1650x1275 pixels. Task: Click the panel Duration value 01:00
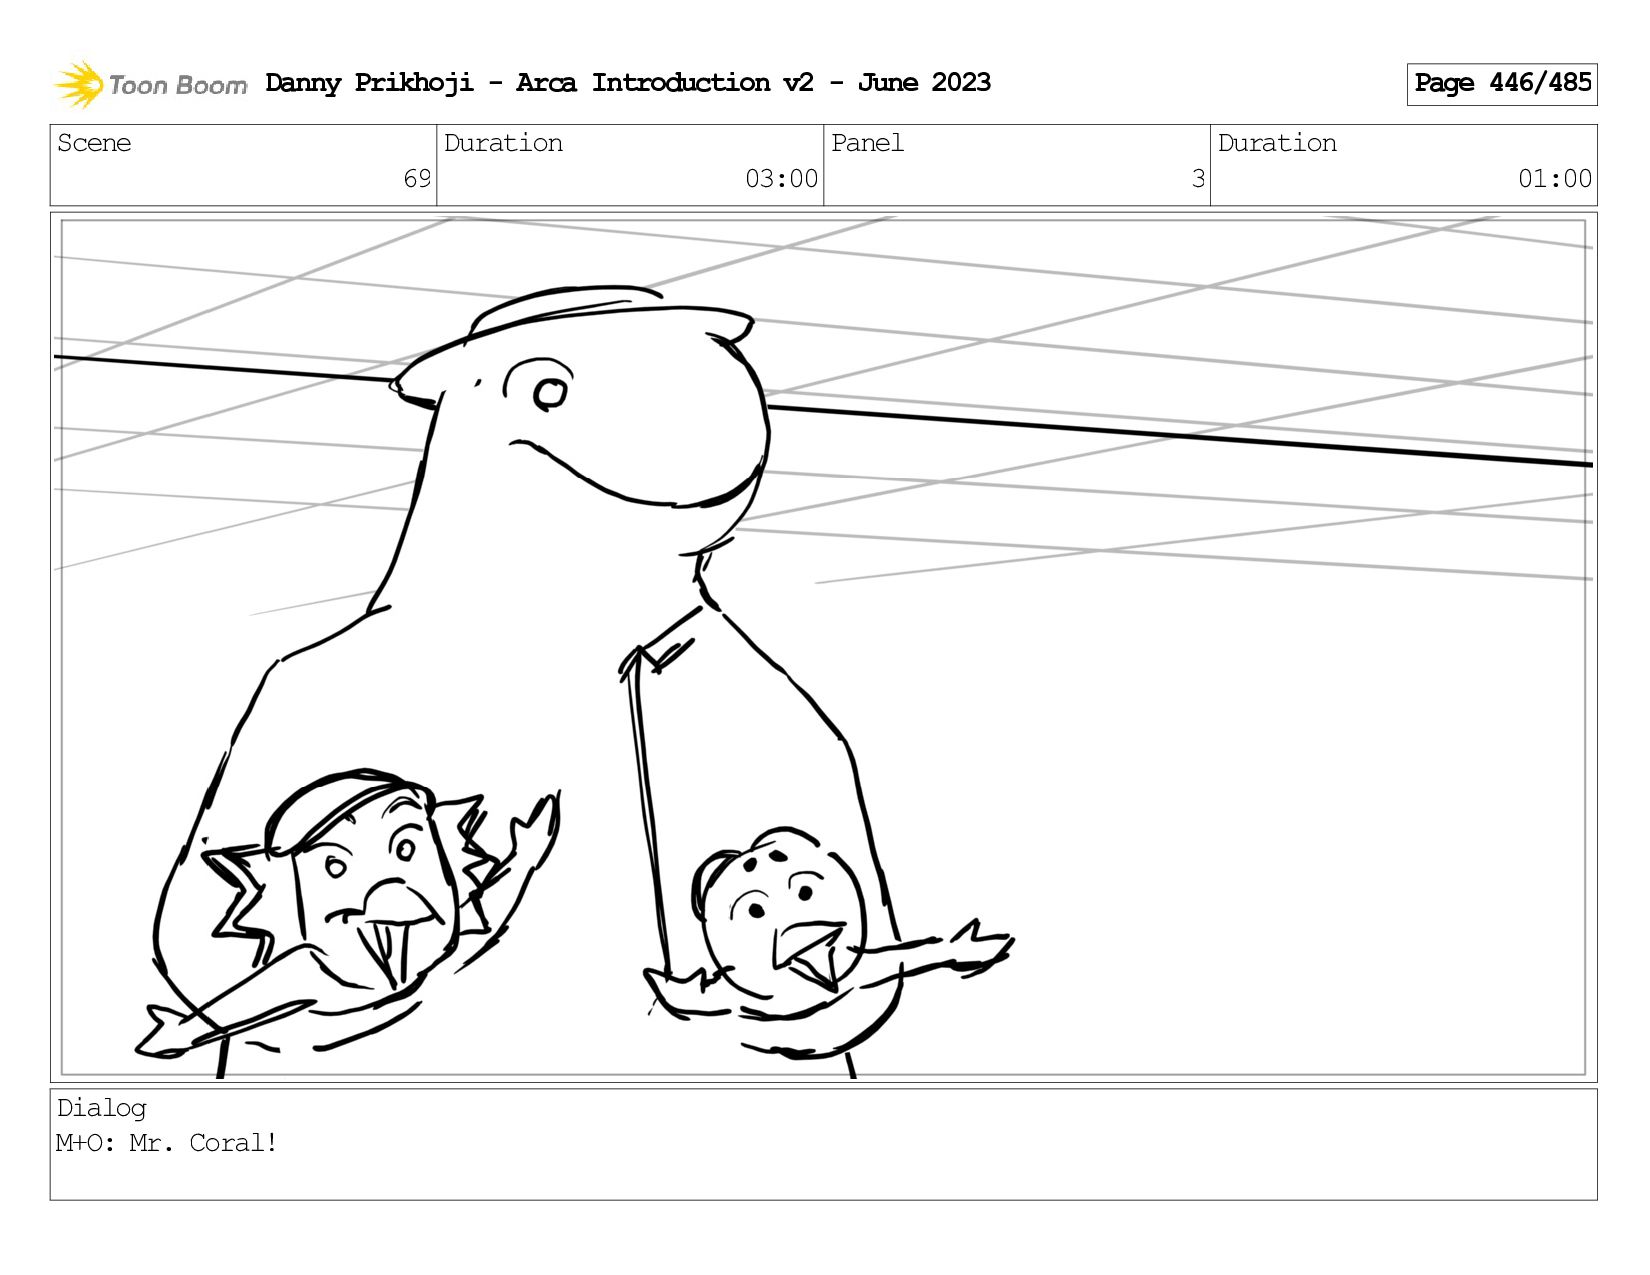coord(1554,179)
